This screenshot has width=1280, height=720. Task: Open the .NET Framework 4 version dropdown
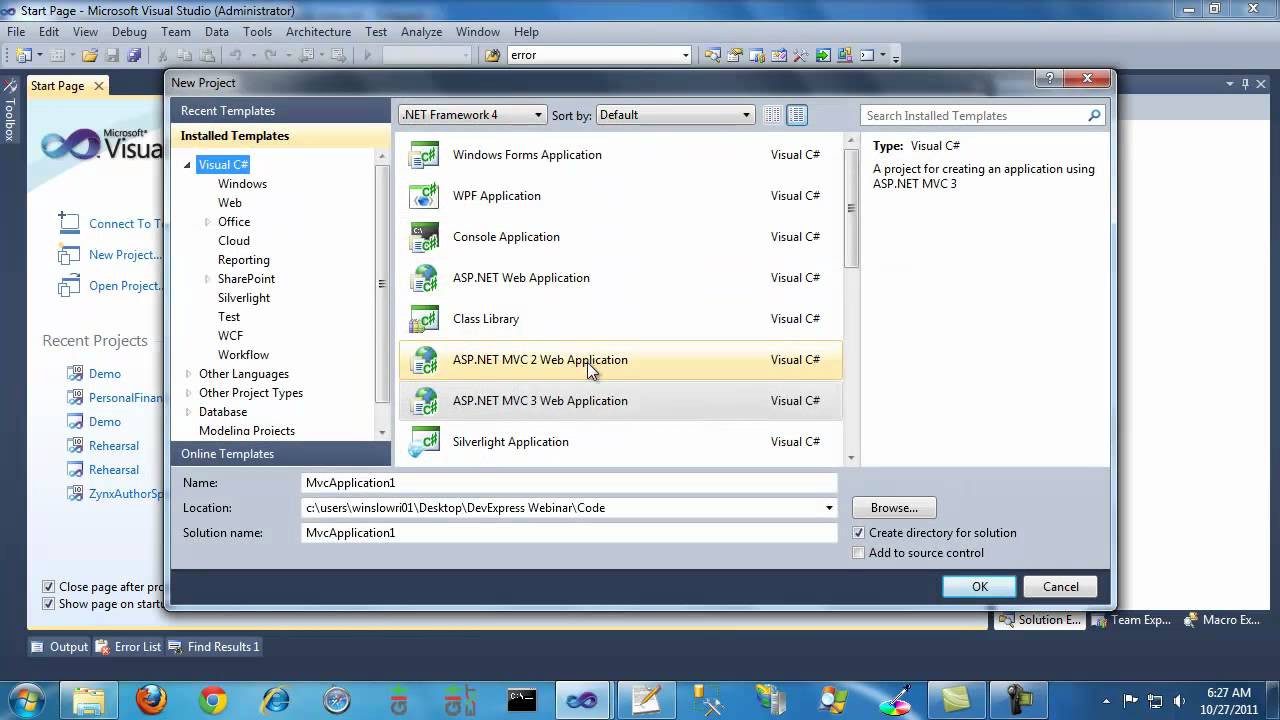(472, 115)
